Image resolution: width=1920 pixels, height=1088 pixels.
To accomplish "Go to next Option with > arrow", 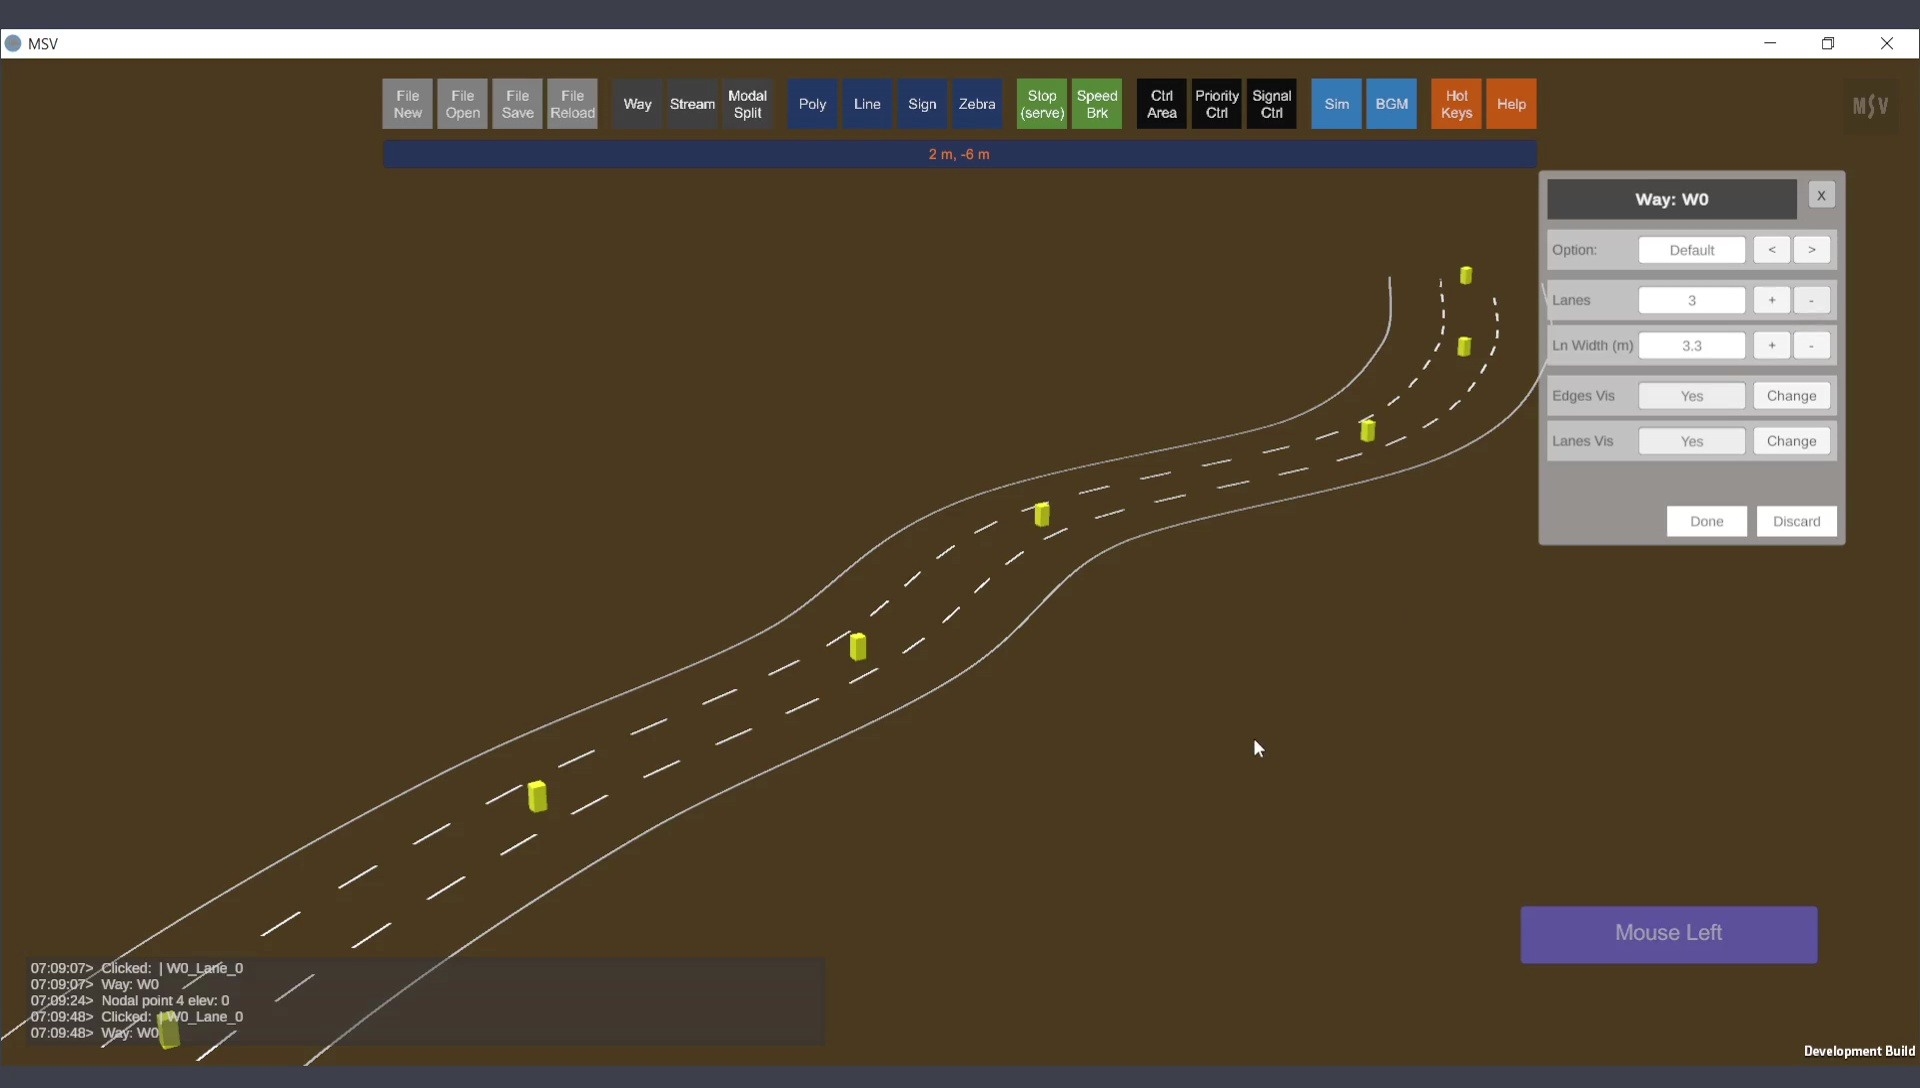I will (x=1811, y=250).
